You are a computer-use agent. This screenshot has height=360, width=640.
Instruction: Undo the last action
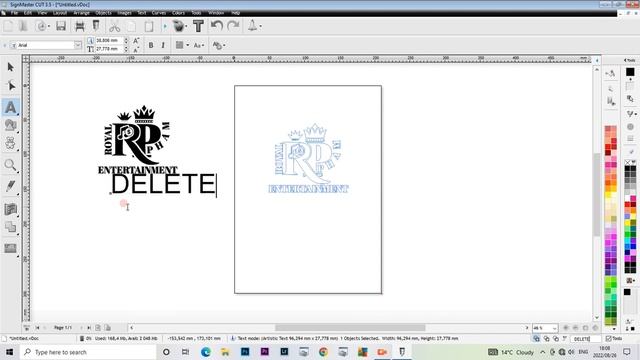click(216, 26)
